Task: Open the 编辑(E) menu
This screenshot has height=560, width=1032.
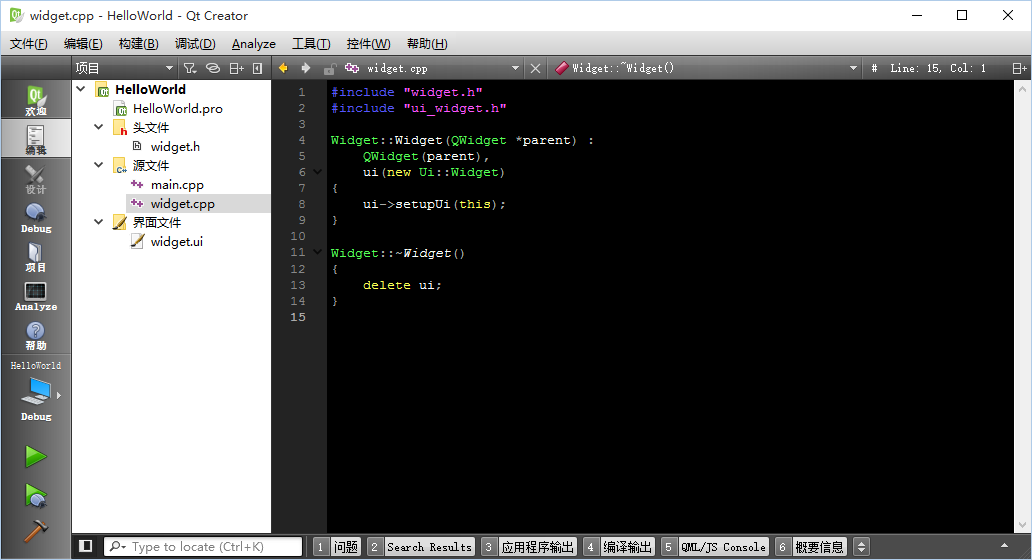Action: (83, 43)
